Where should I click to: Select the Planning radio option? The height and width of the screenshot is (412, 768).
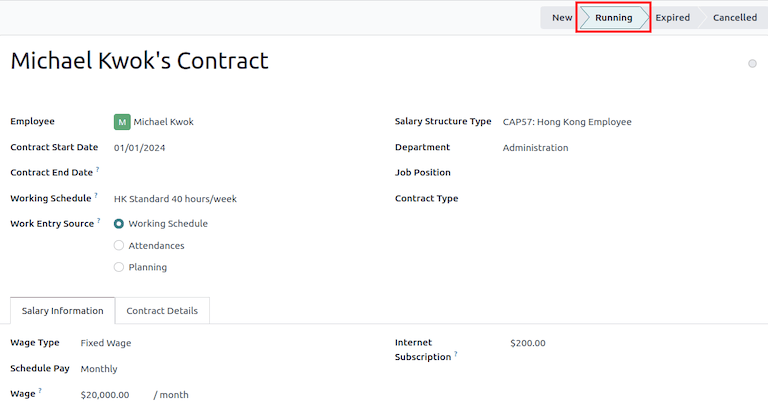[x=119, y=267]
